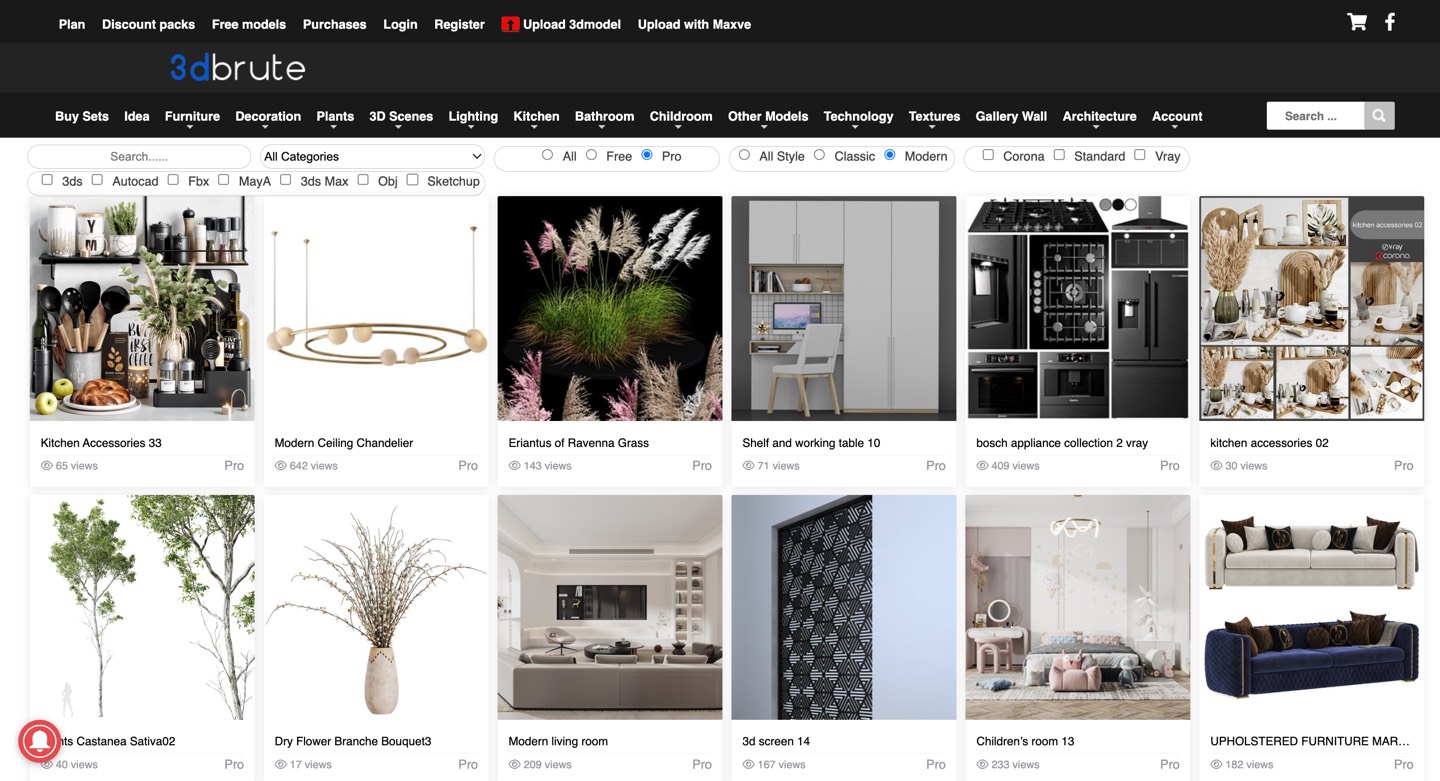Tick the Sketchup format checkbox
This screenshot has height=781, width=1440.
pos(412,180)
